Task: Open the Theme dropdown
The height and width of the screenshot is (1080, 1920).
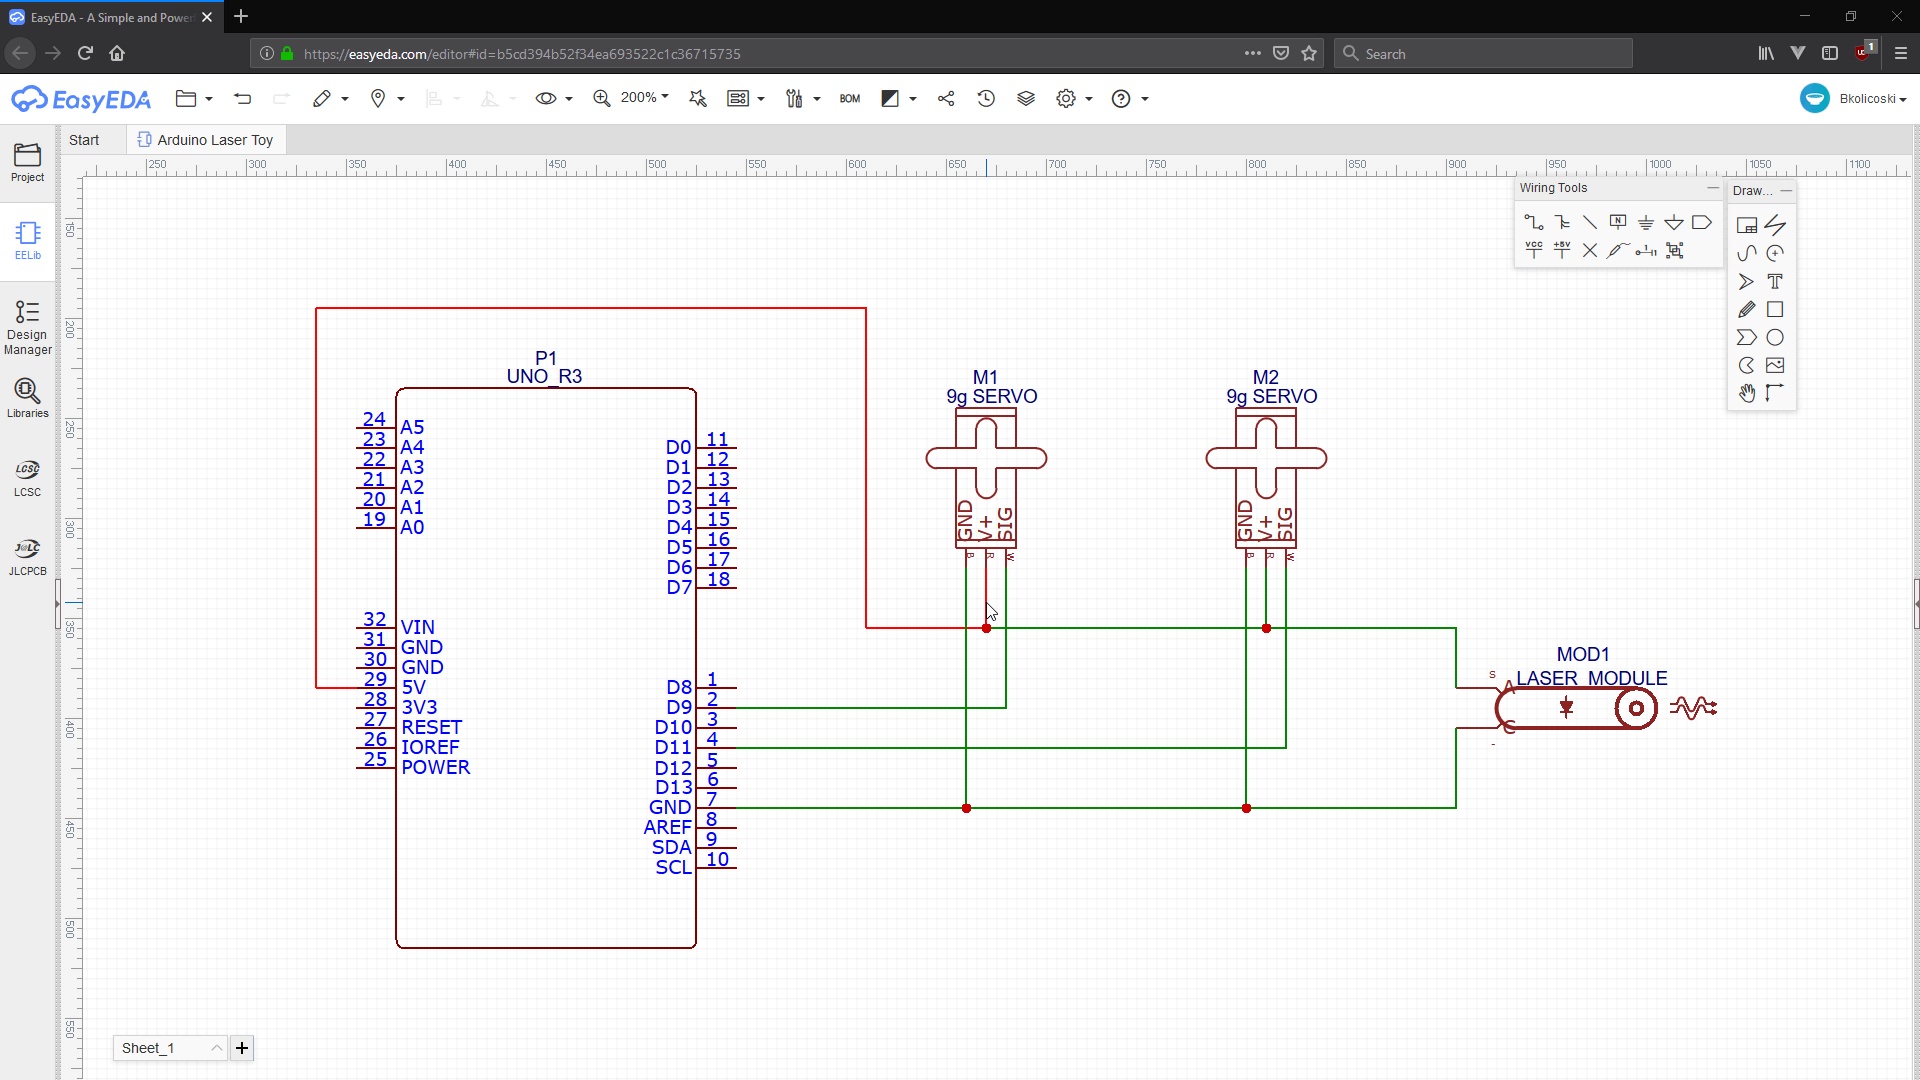Action: (x=898, y=98)
